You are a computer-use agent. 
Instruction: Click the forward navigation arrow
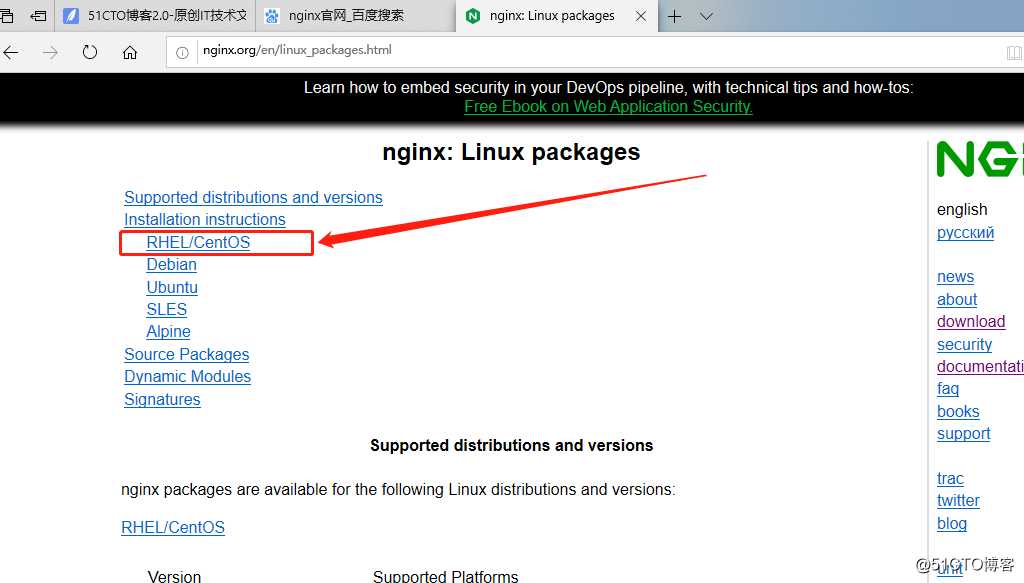50,52
